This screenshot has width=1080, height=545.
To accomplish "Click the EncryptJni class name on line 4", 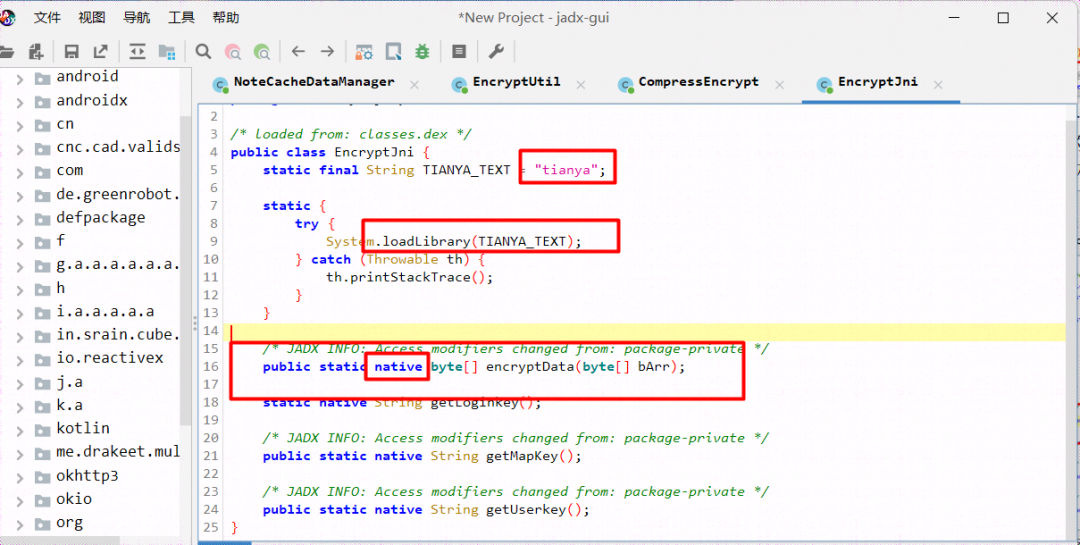I will 375,152.
